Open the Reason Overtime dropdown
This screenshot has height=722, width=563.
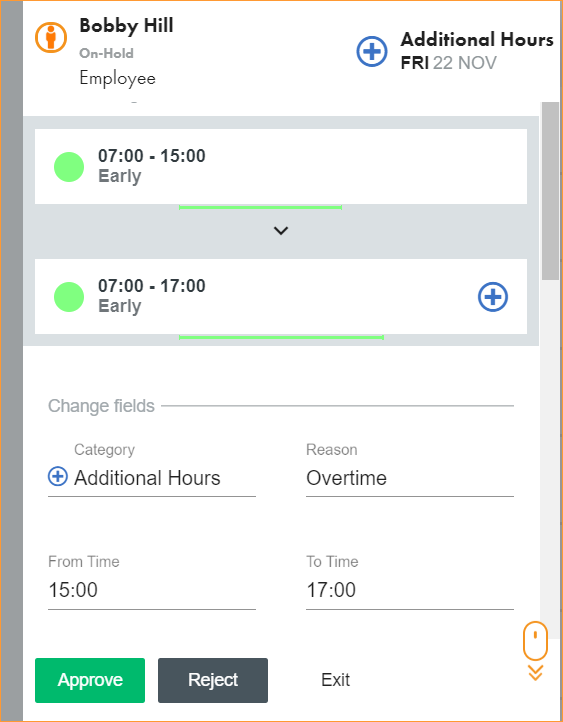(410, 478)
